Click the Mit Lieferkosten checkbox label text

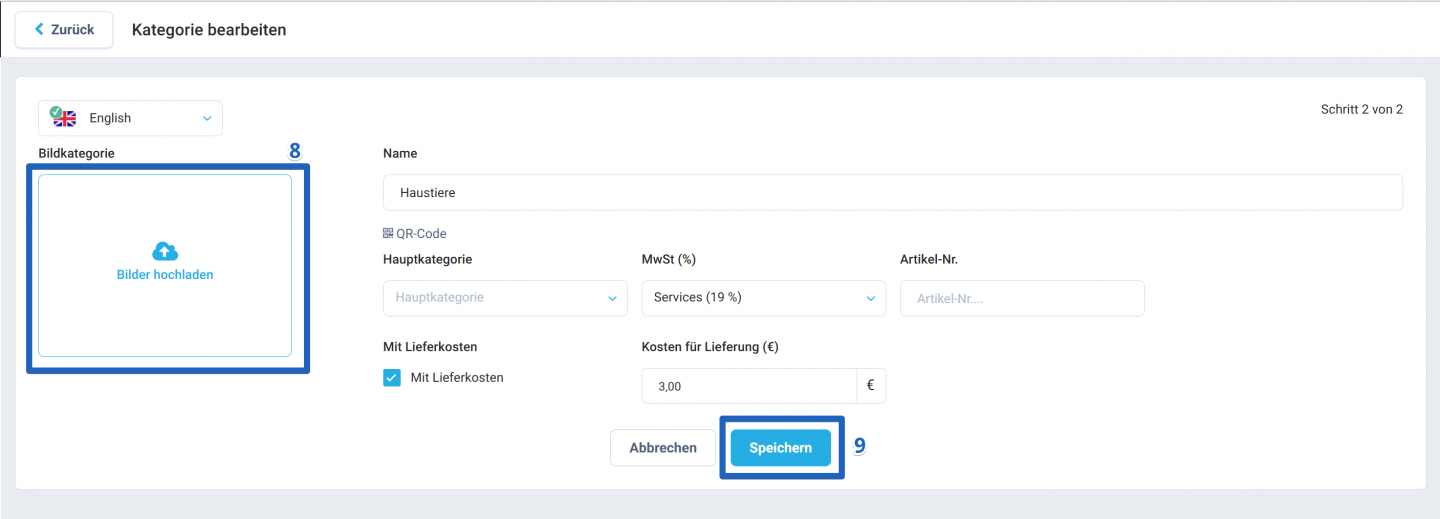tap(457, 378)
